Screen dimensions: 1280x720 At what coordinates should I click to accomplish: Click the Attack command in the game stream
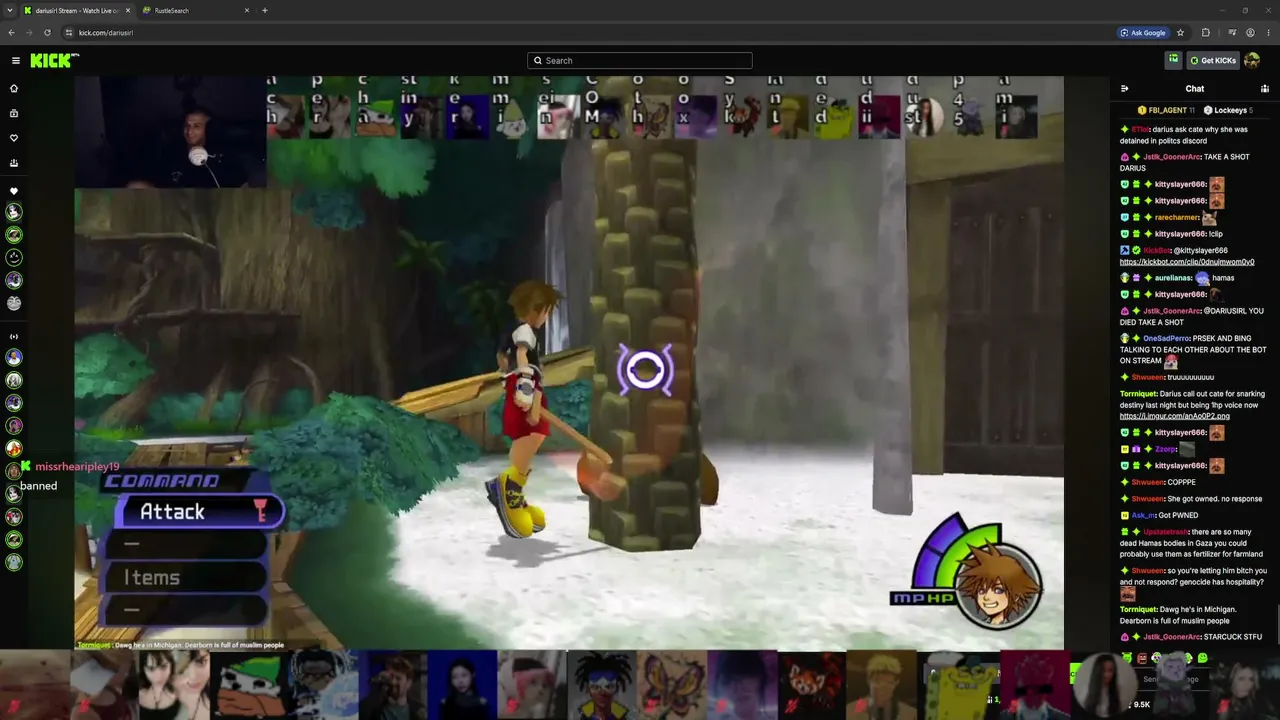click(200, 512)
